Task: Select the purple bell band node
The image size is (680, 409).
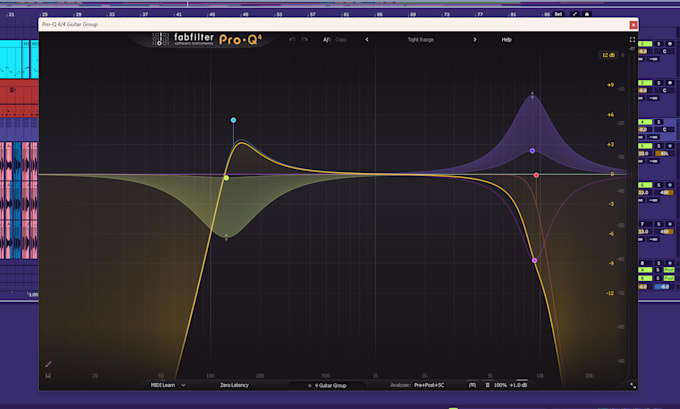Action: pyautogui.click(x=532, y=151)
